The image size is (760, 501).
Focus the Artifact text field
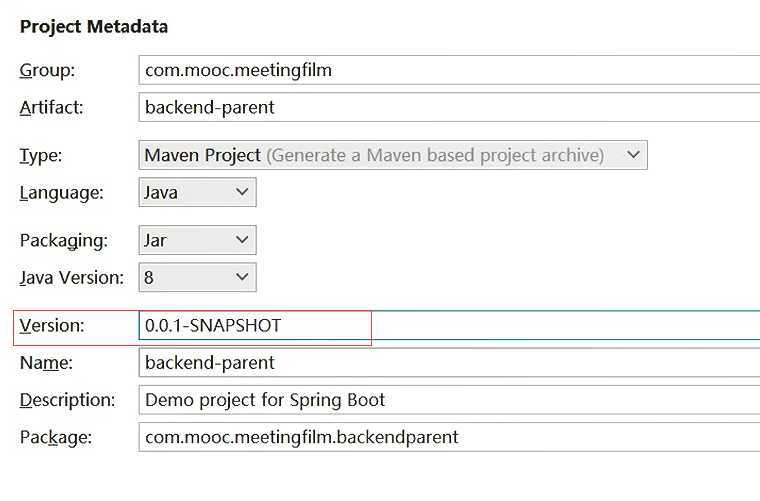[x=449, y=107]
